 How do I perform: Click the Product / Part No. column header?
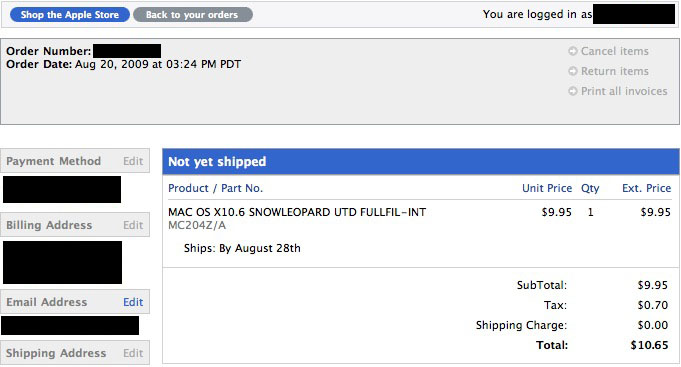pyautogui.click(x=215, y=188)
